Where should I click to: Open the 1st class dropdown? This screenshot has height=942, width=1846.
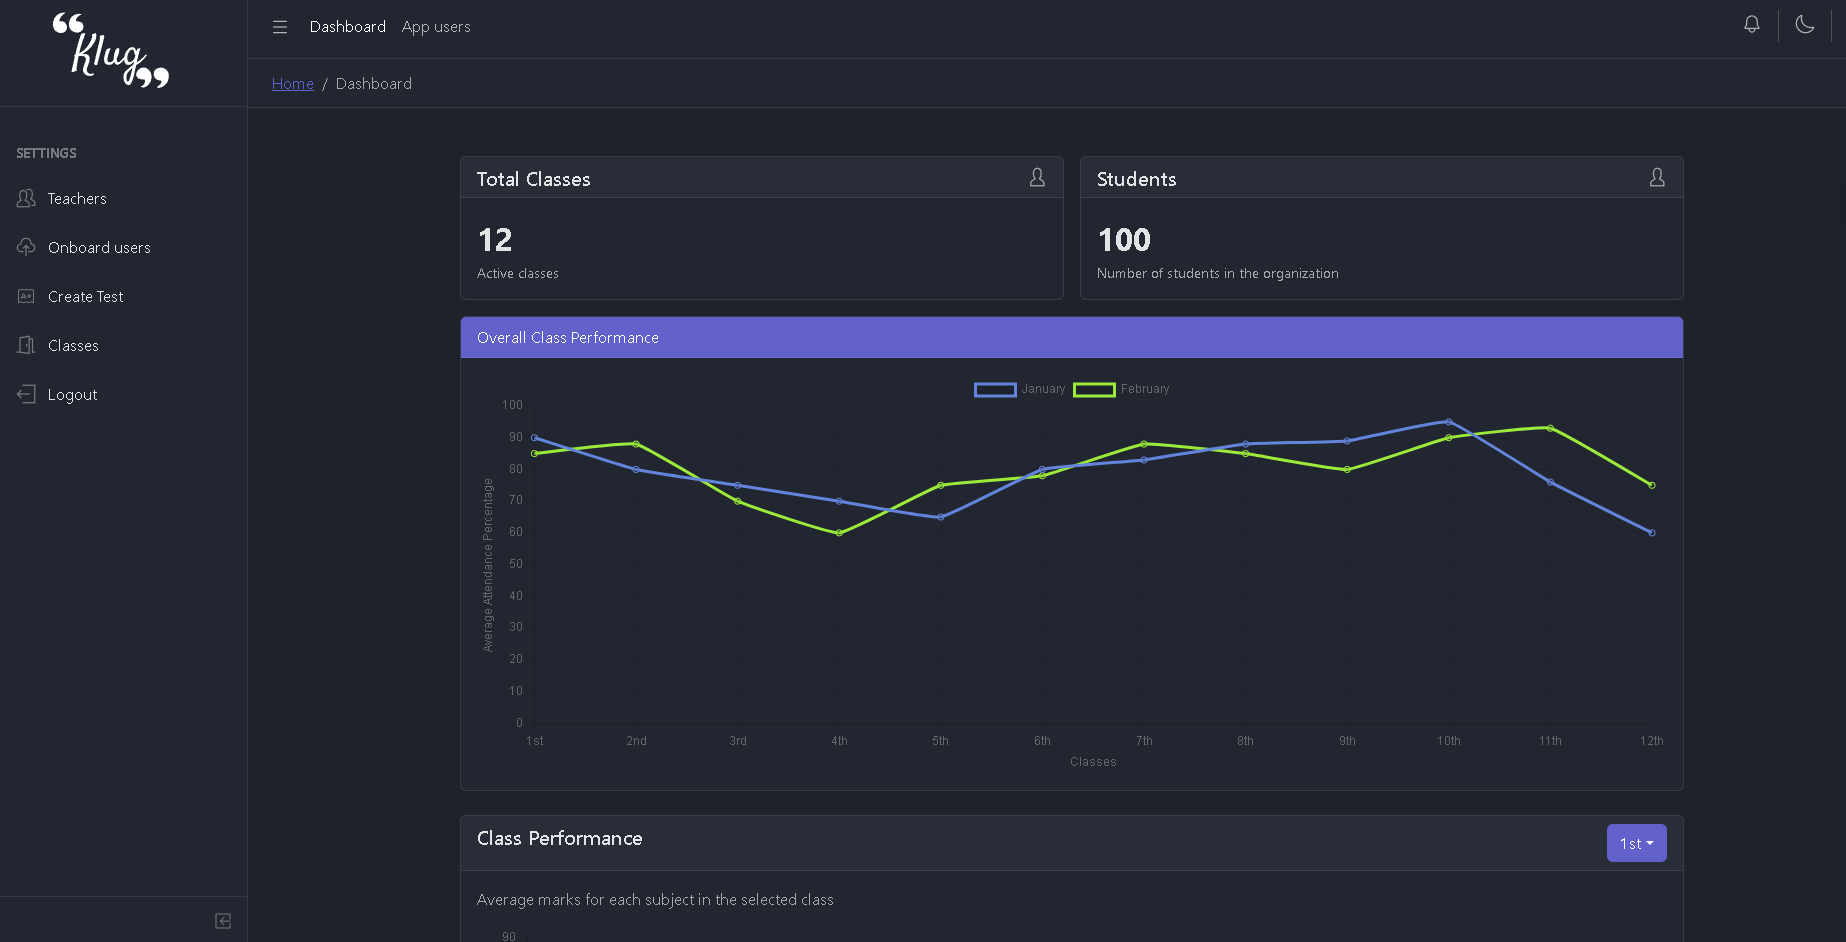(x=1636, y=843)
